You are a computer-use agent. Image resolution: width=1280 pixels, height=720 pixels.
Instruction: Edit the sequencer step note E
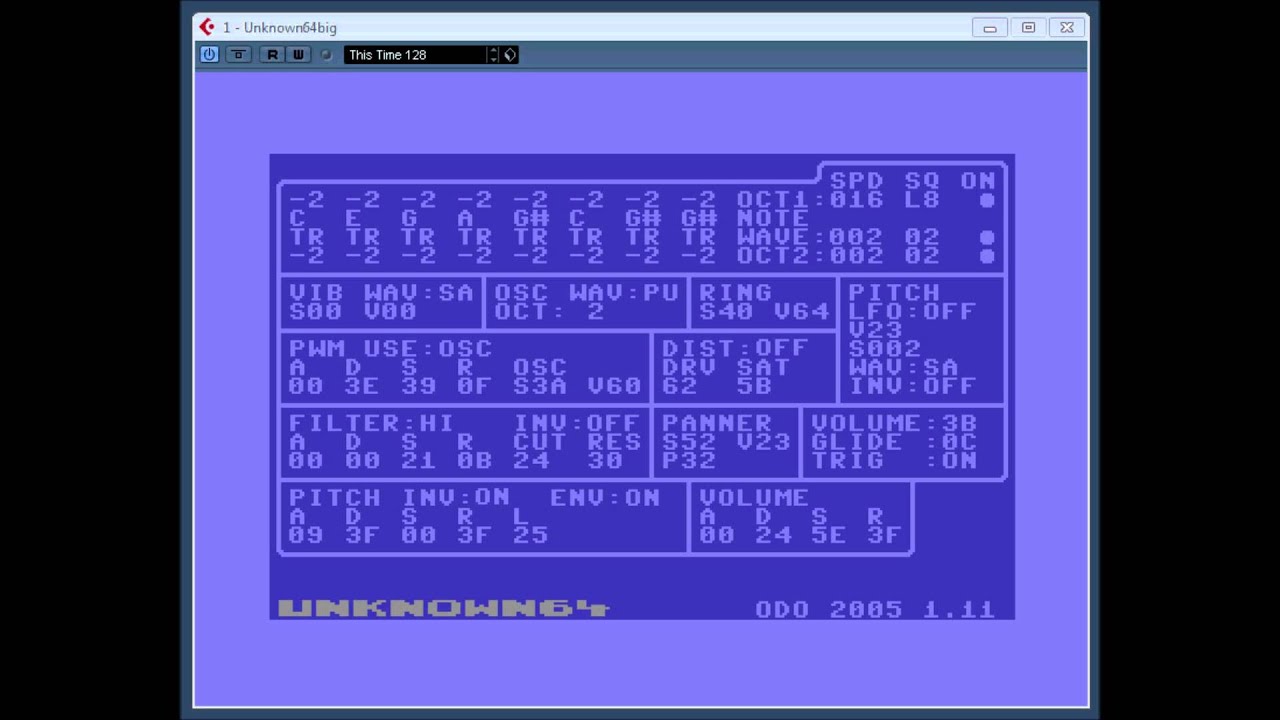click(x=353, y=219)
